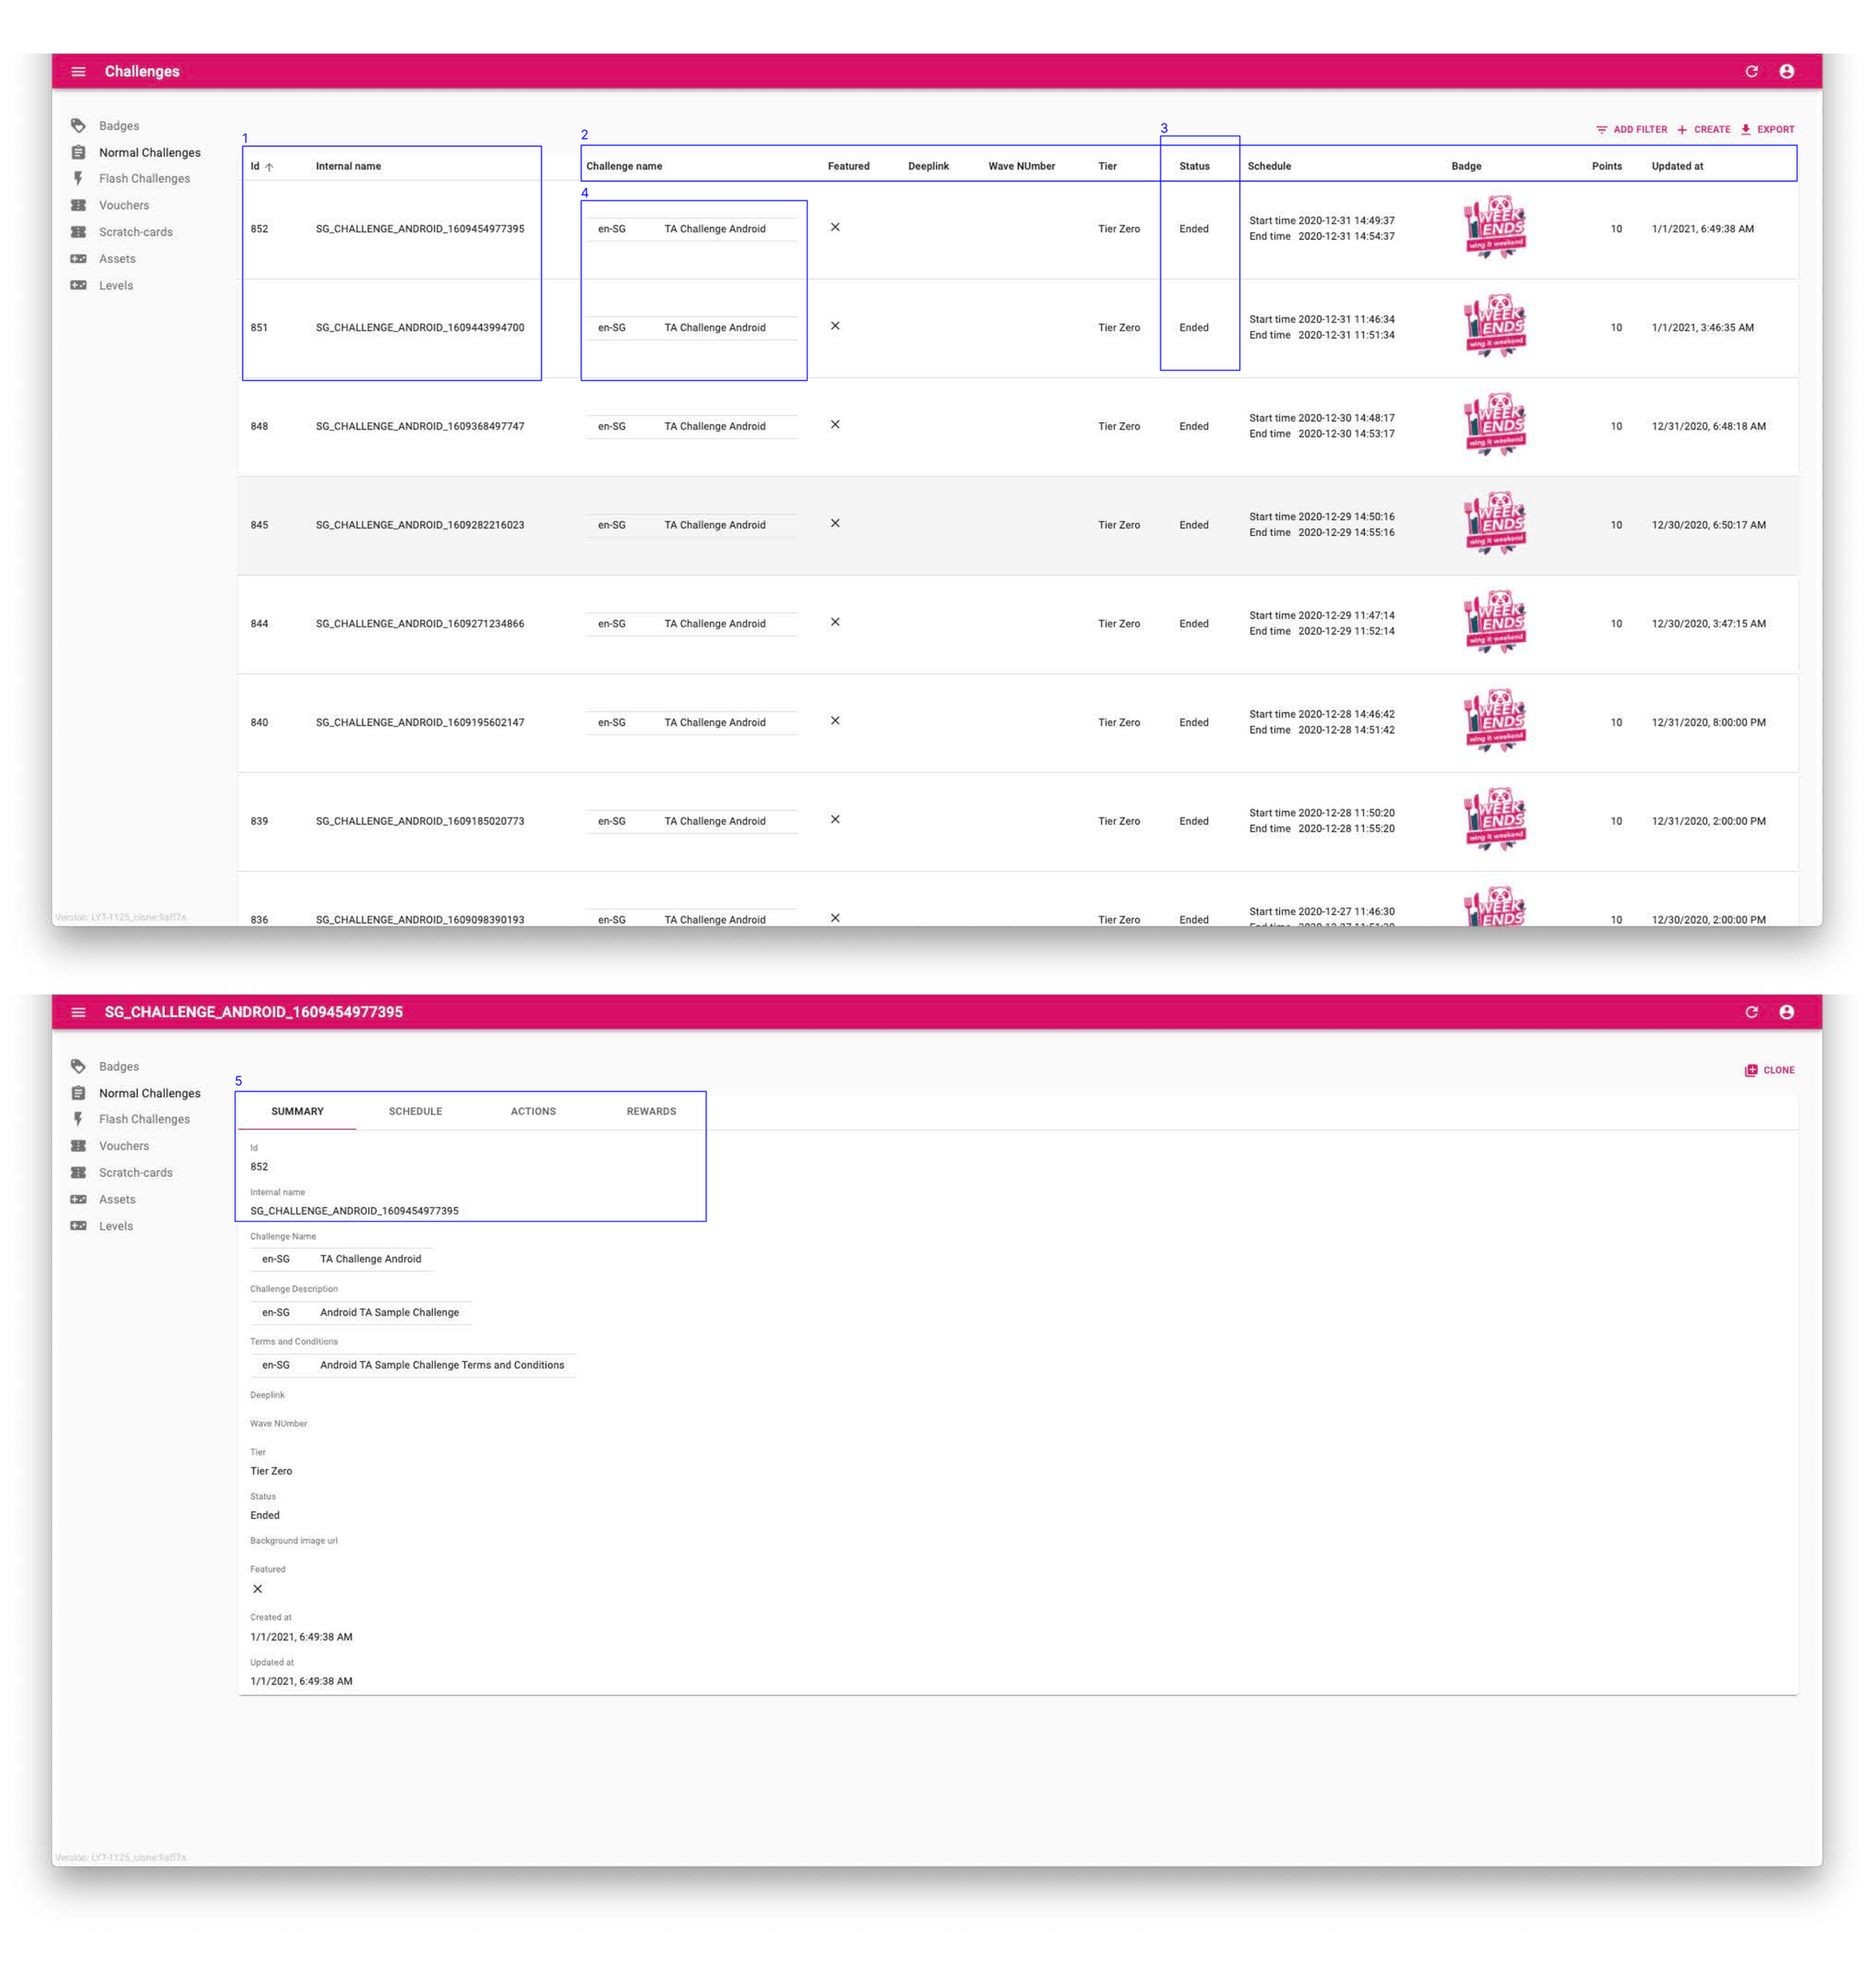Select the ACTIONS tab

tap(533, 1110)
